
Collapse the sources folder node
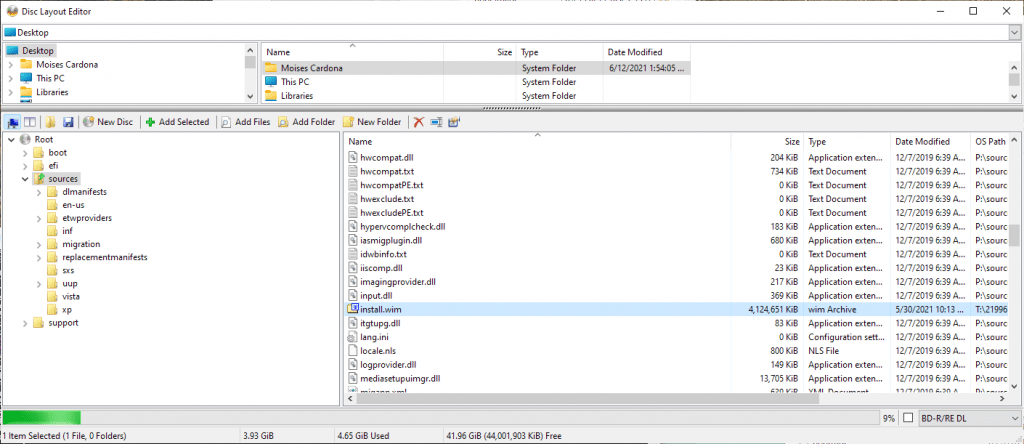(x=25, y=178)
